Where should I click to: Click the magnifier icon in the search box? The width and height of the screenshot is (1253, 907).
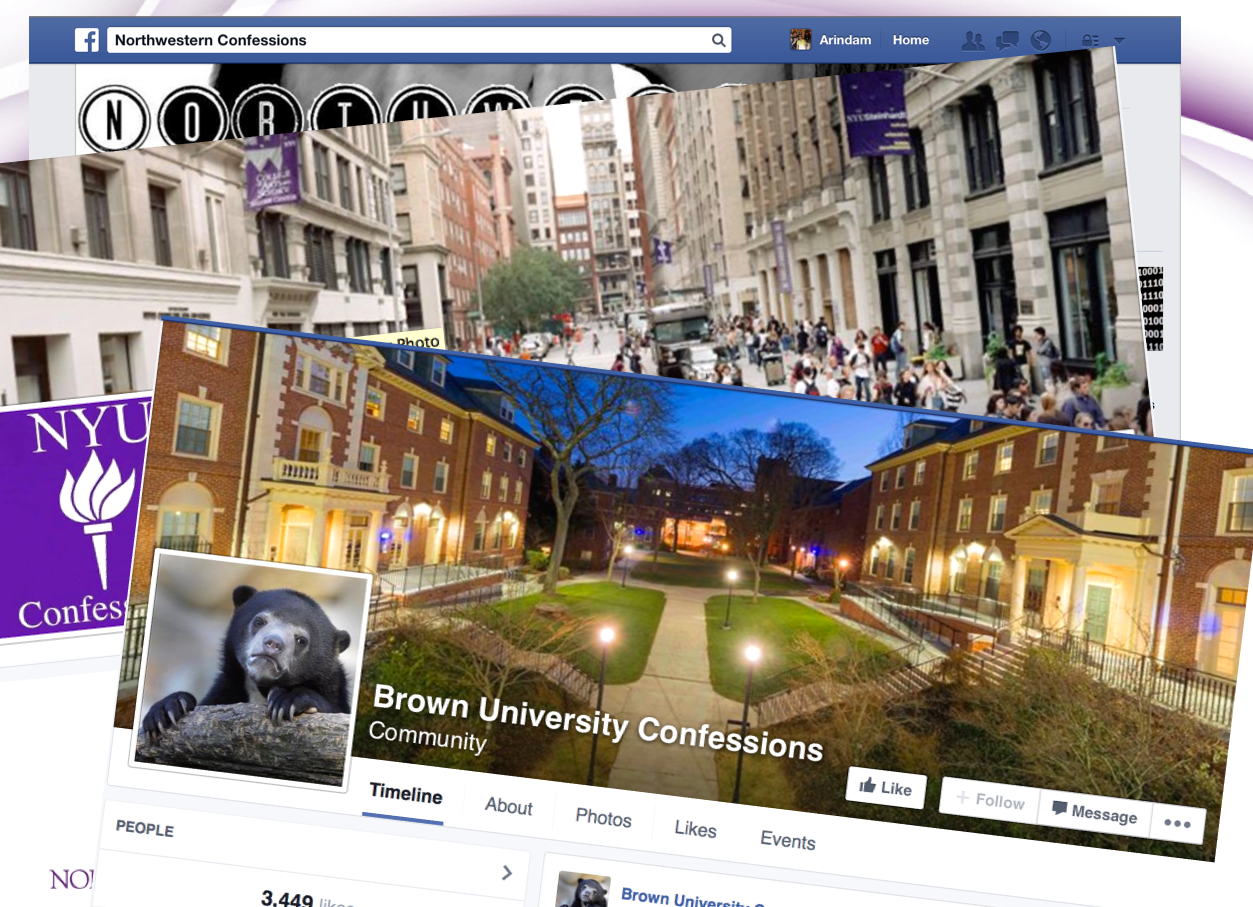[x=718, y=40]
